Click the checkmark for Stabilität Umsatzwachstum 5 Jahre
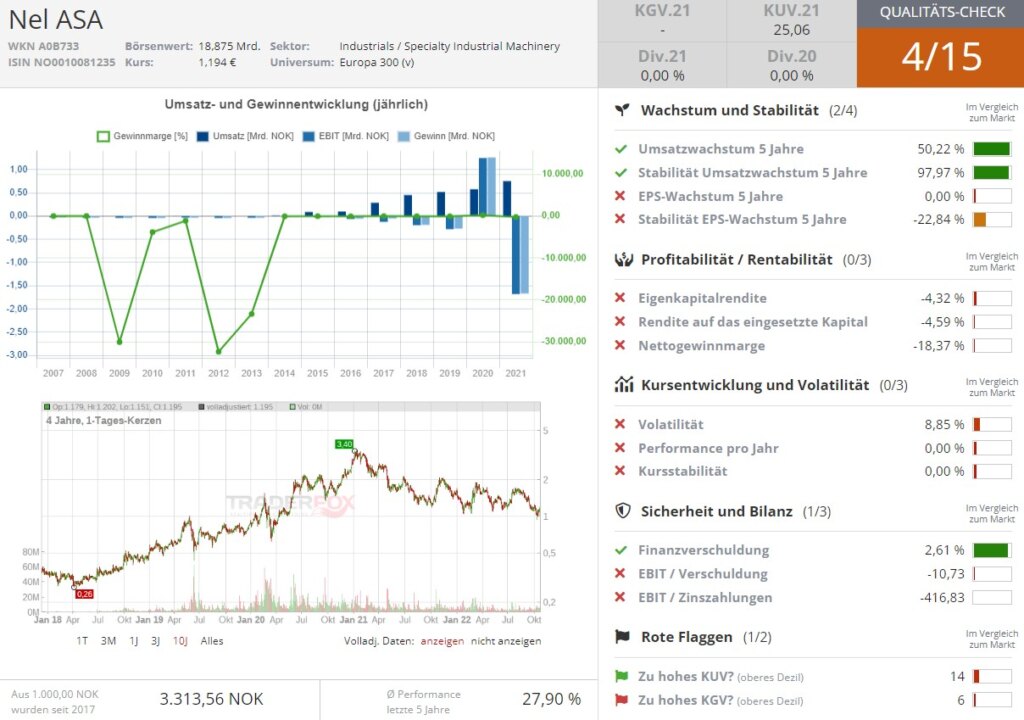The height and width of the screenshot is (720, 1024). [621, 172]
